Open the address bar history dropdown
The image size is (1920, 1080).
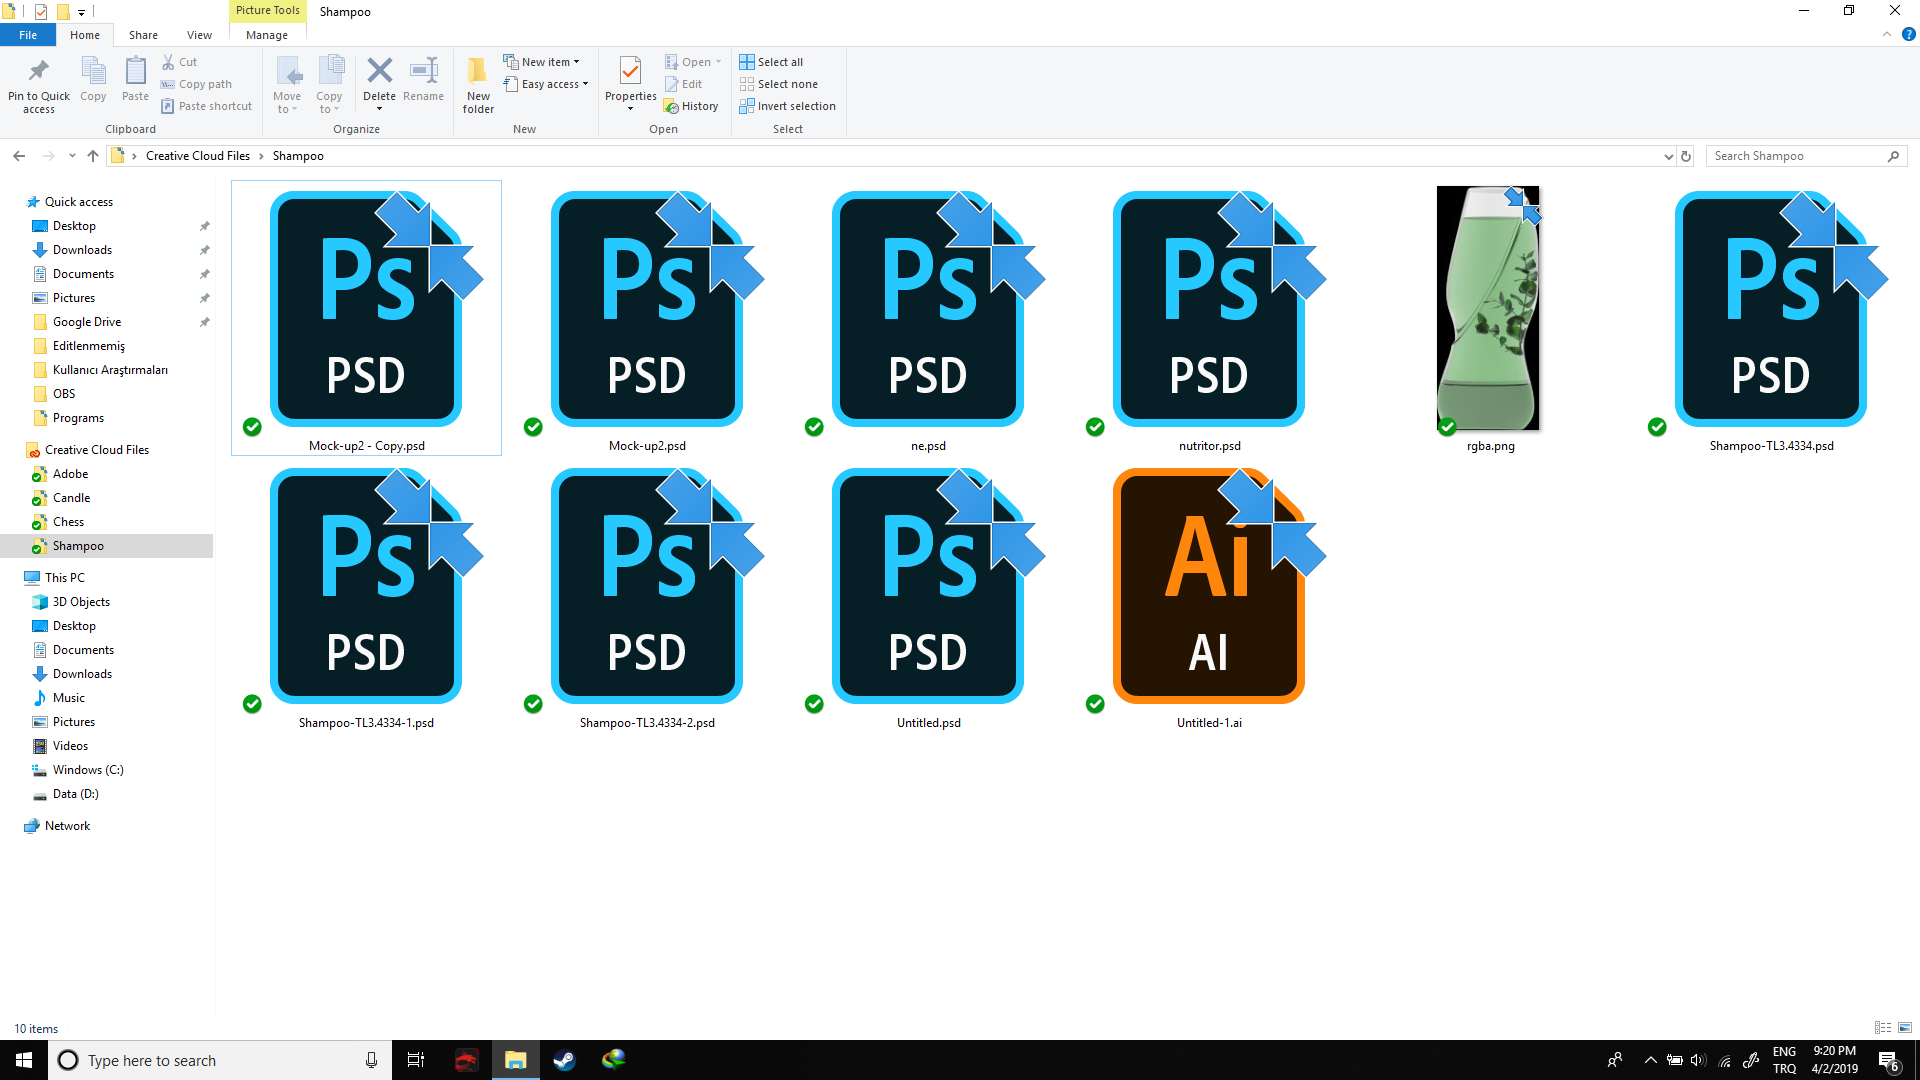coord(1668,156)
